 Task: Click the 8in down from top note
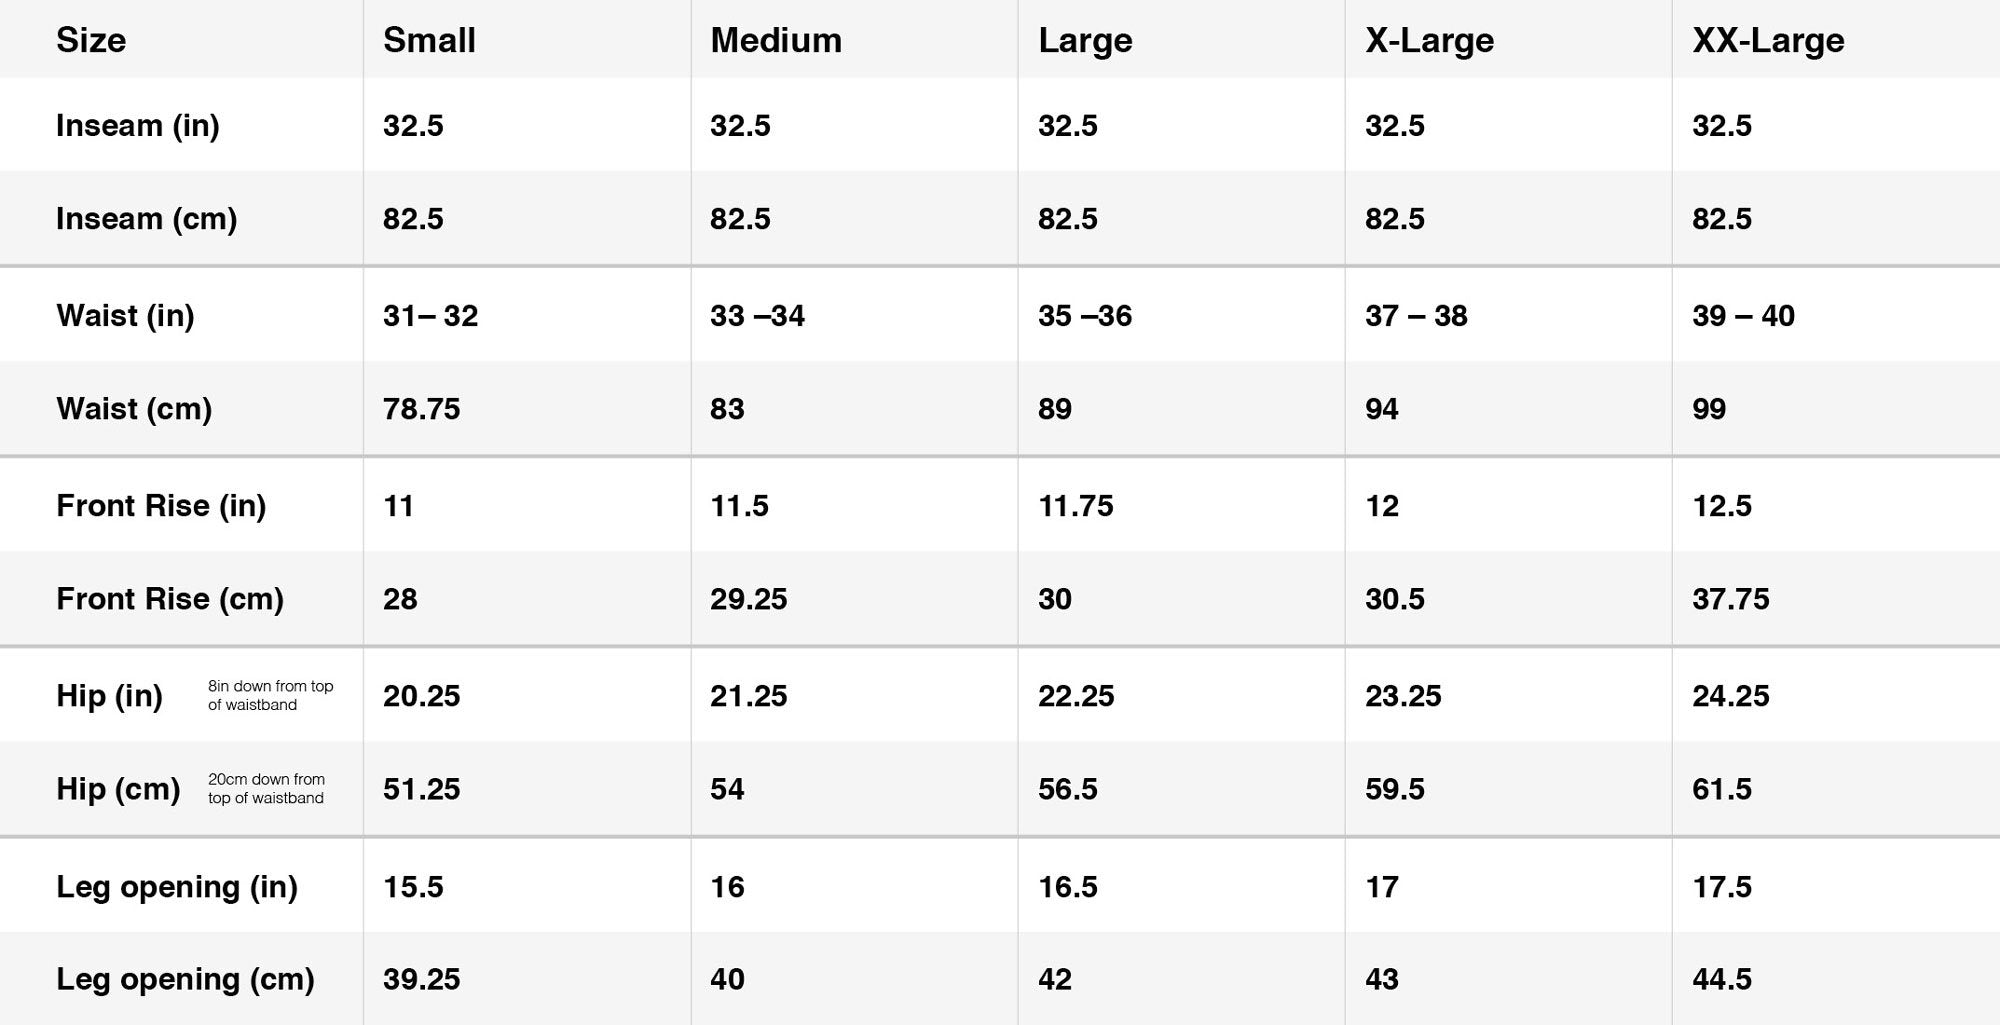point(270,696)
